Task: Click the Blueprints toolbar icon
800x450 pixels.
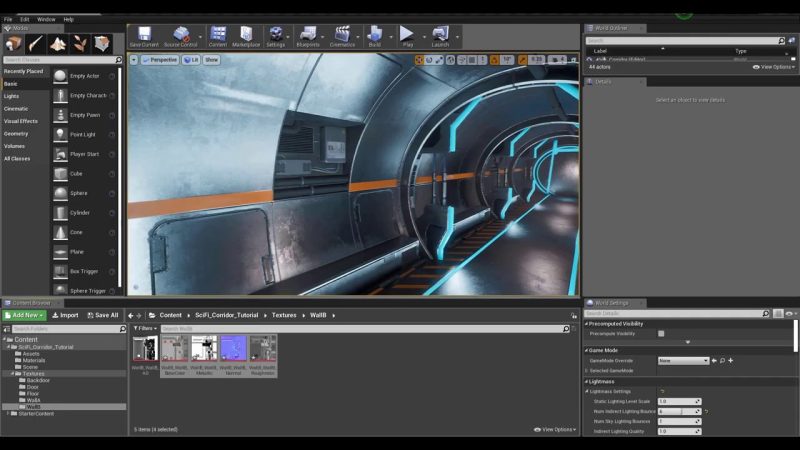Action: (x=307, y=35)
